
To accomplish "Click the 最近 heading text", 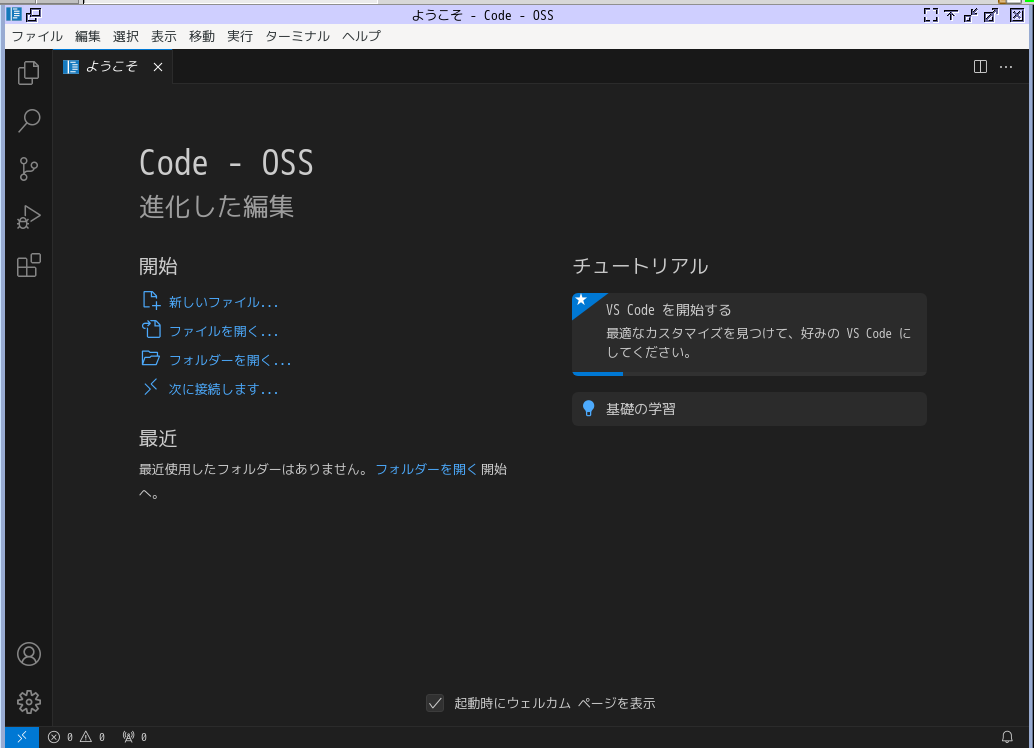I will pyautogui.click(x=158, y=439).
